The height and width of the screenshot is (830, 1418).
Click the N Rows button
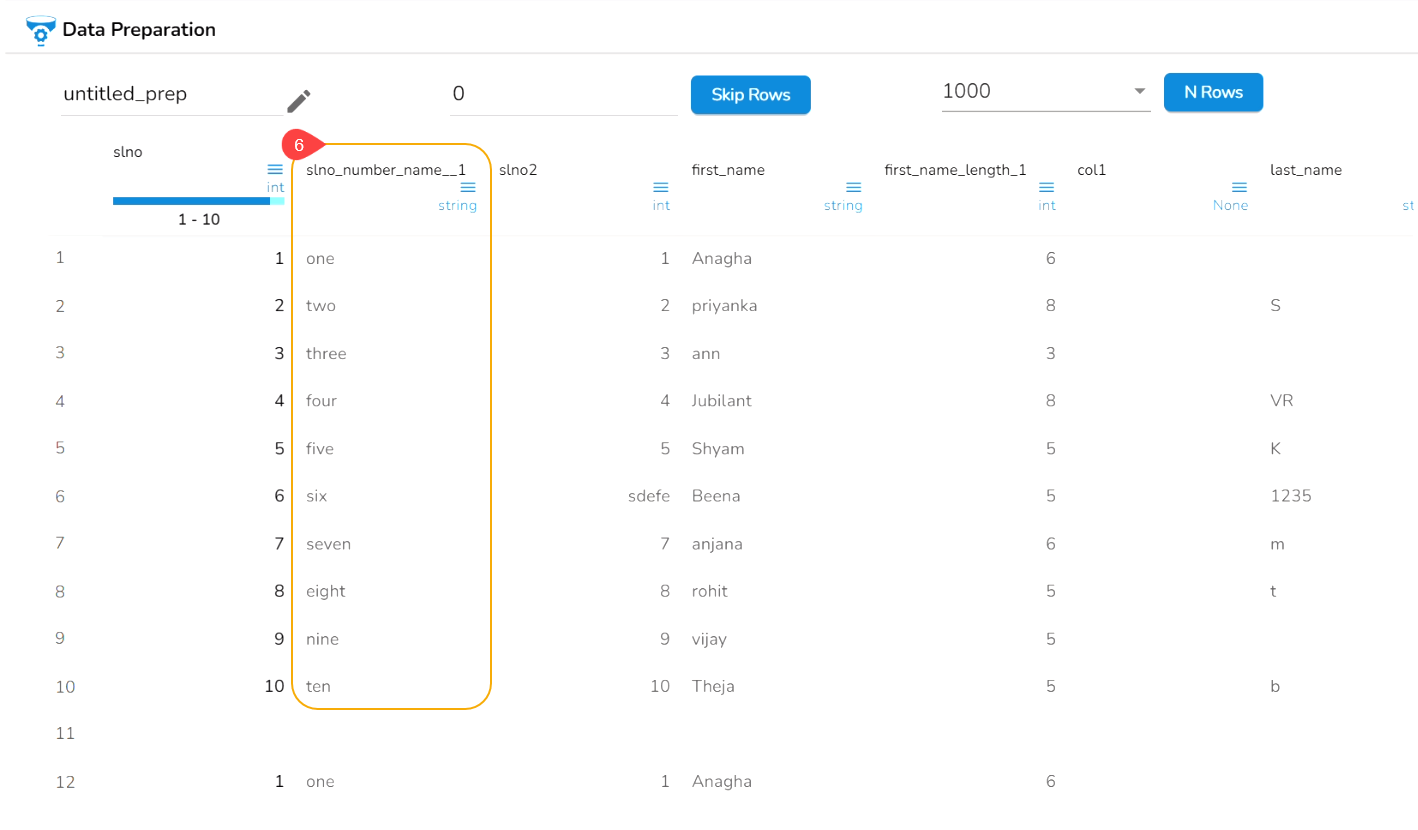pyautogui.click(x=1213, y=92)
